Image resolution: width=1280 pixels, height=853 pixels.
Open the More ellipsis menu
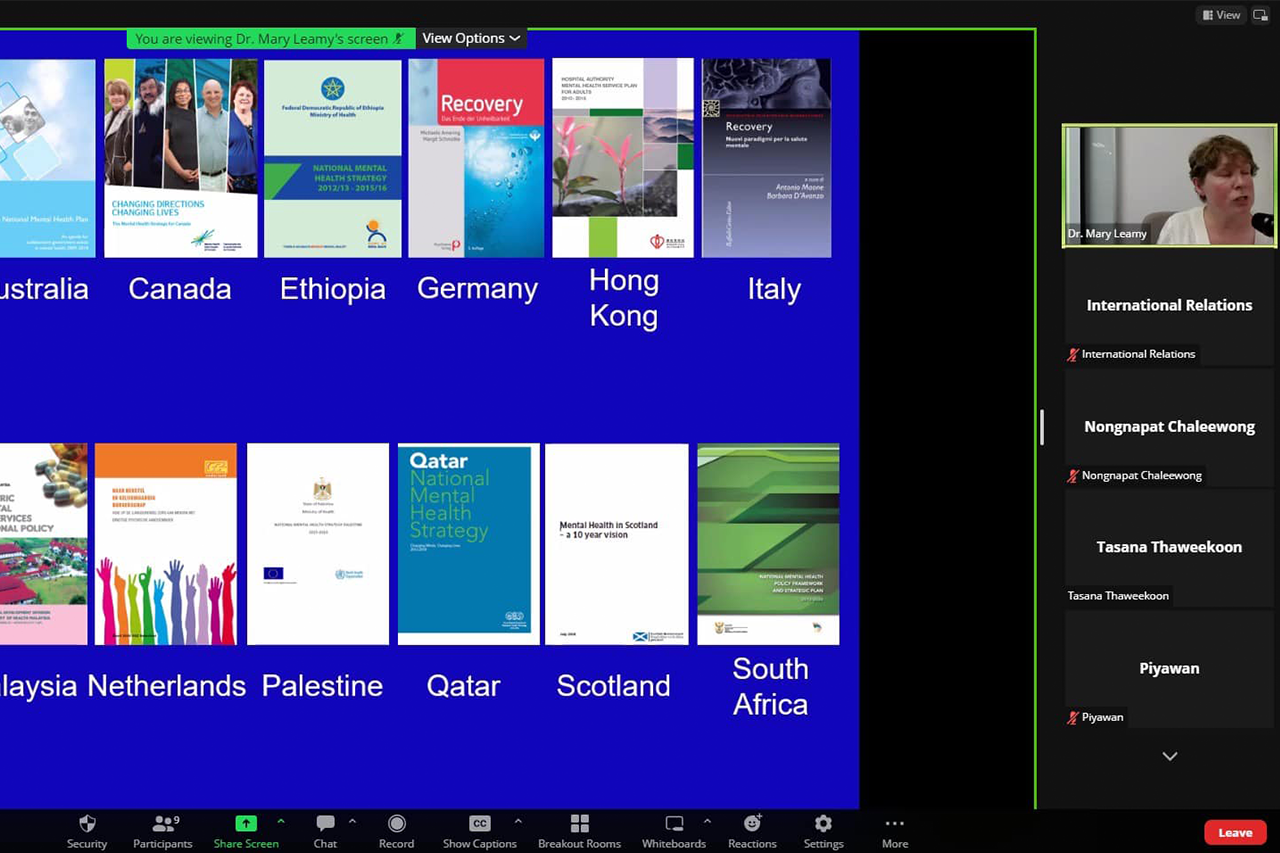click(895, 823)
